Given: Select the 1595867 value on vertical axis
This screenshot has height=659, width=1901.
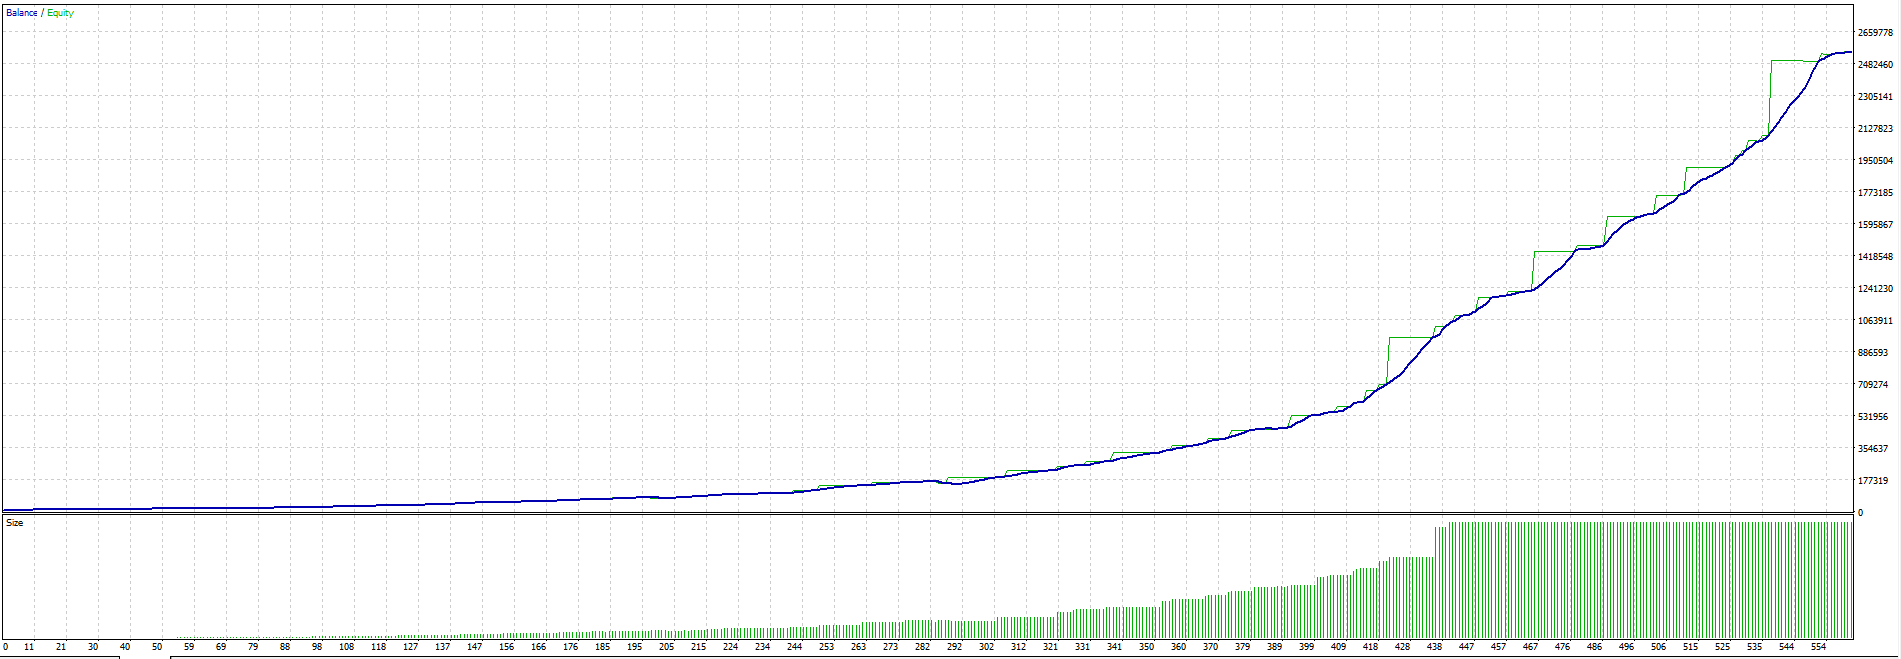Looking at the screenshot, I should pyautogui.click(x=1875, y=225).
